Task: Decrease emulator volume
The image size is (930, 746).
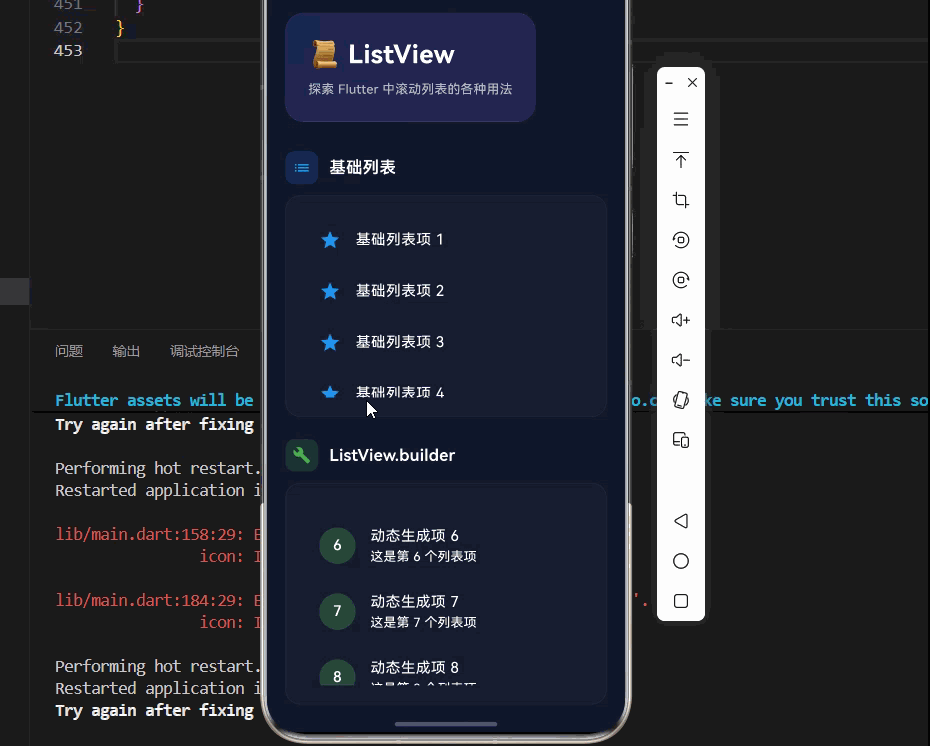Action: coord(681,360)
